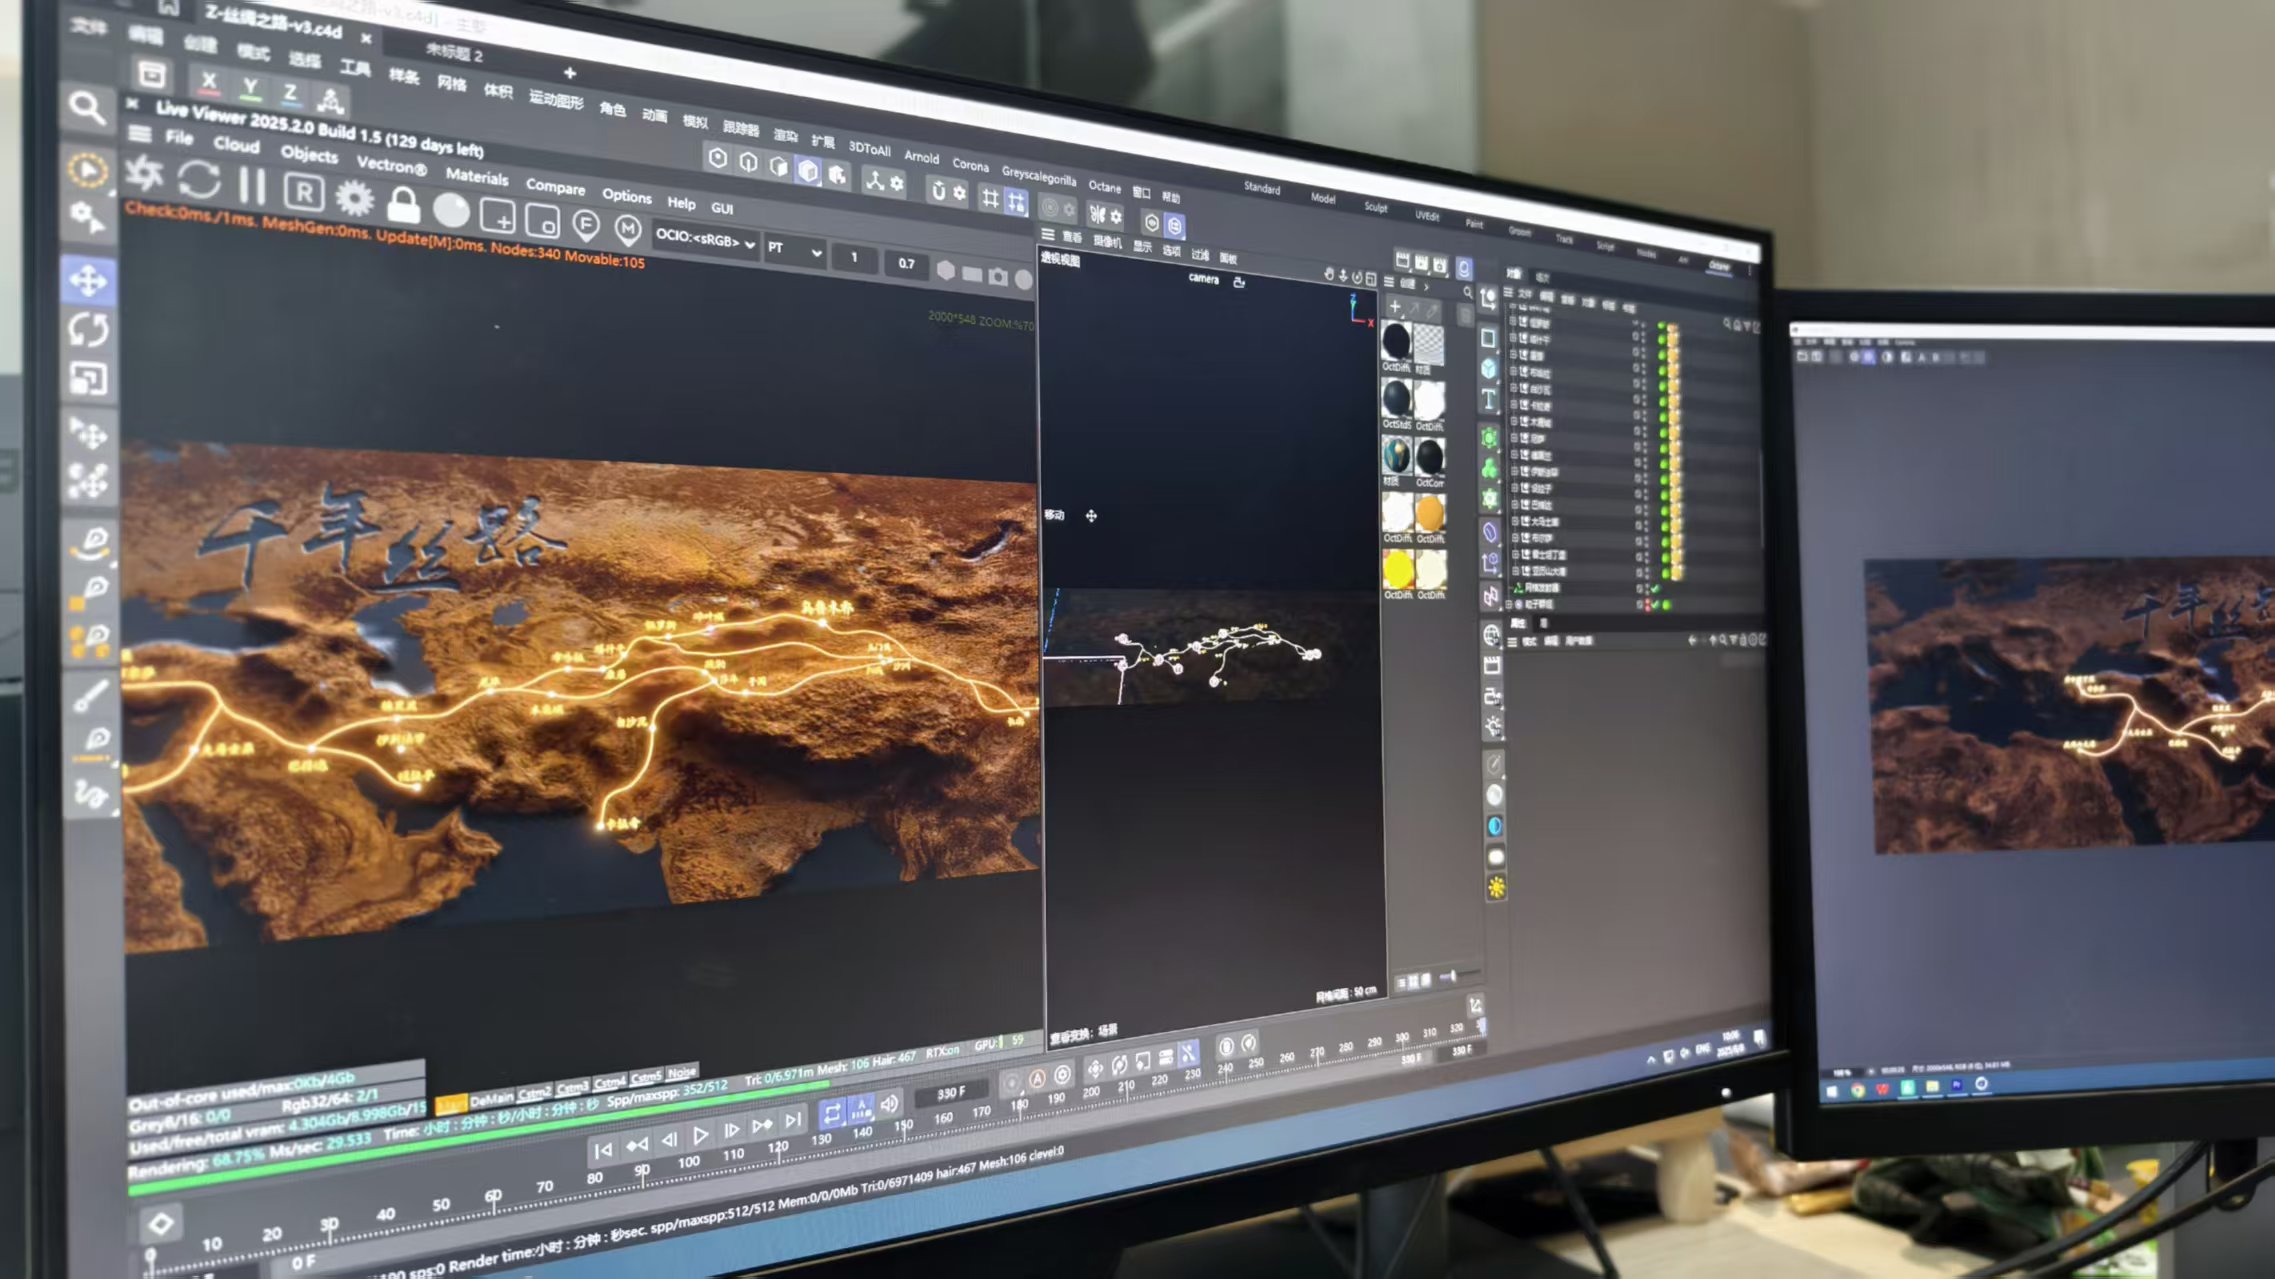Open the PT kernel dropdown

coord(795,250)
